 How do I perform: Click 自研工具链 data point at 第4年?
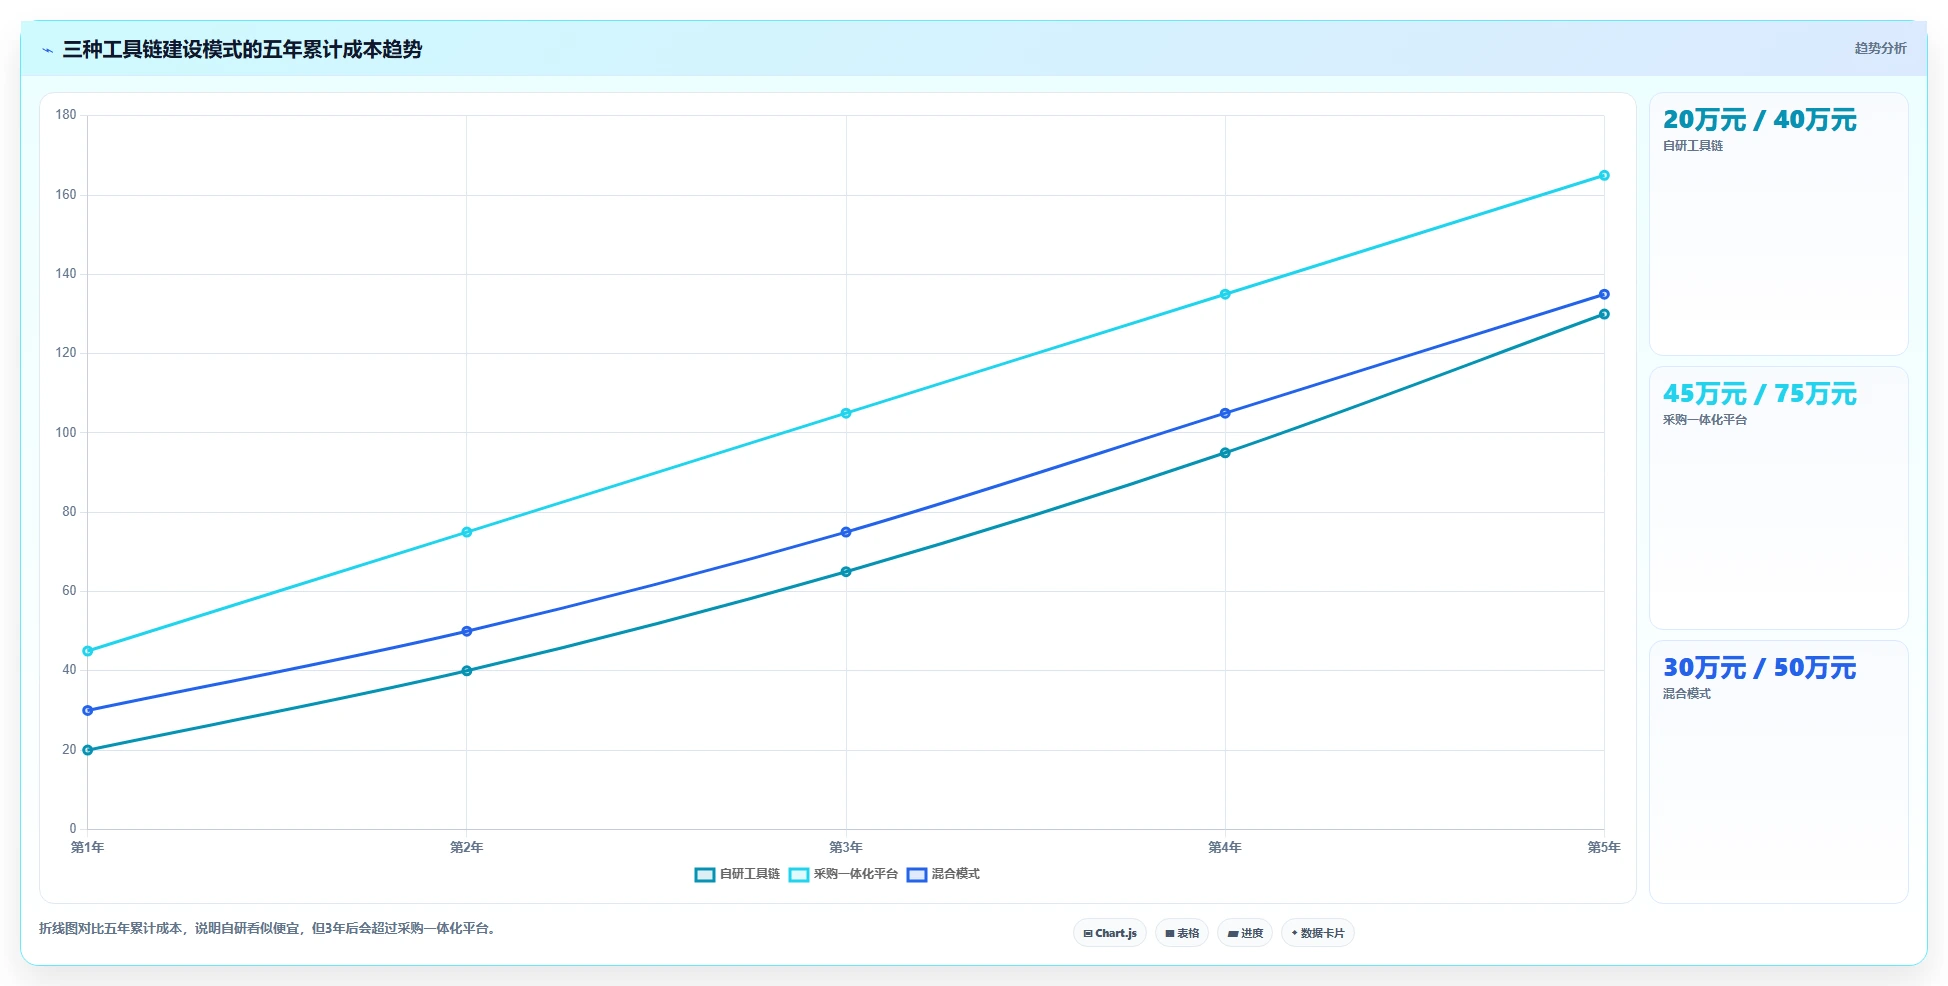(1225, 453)
